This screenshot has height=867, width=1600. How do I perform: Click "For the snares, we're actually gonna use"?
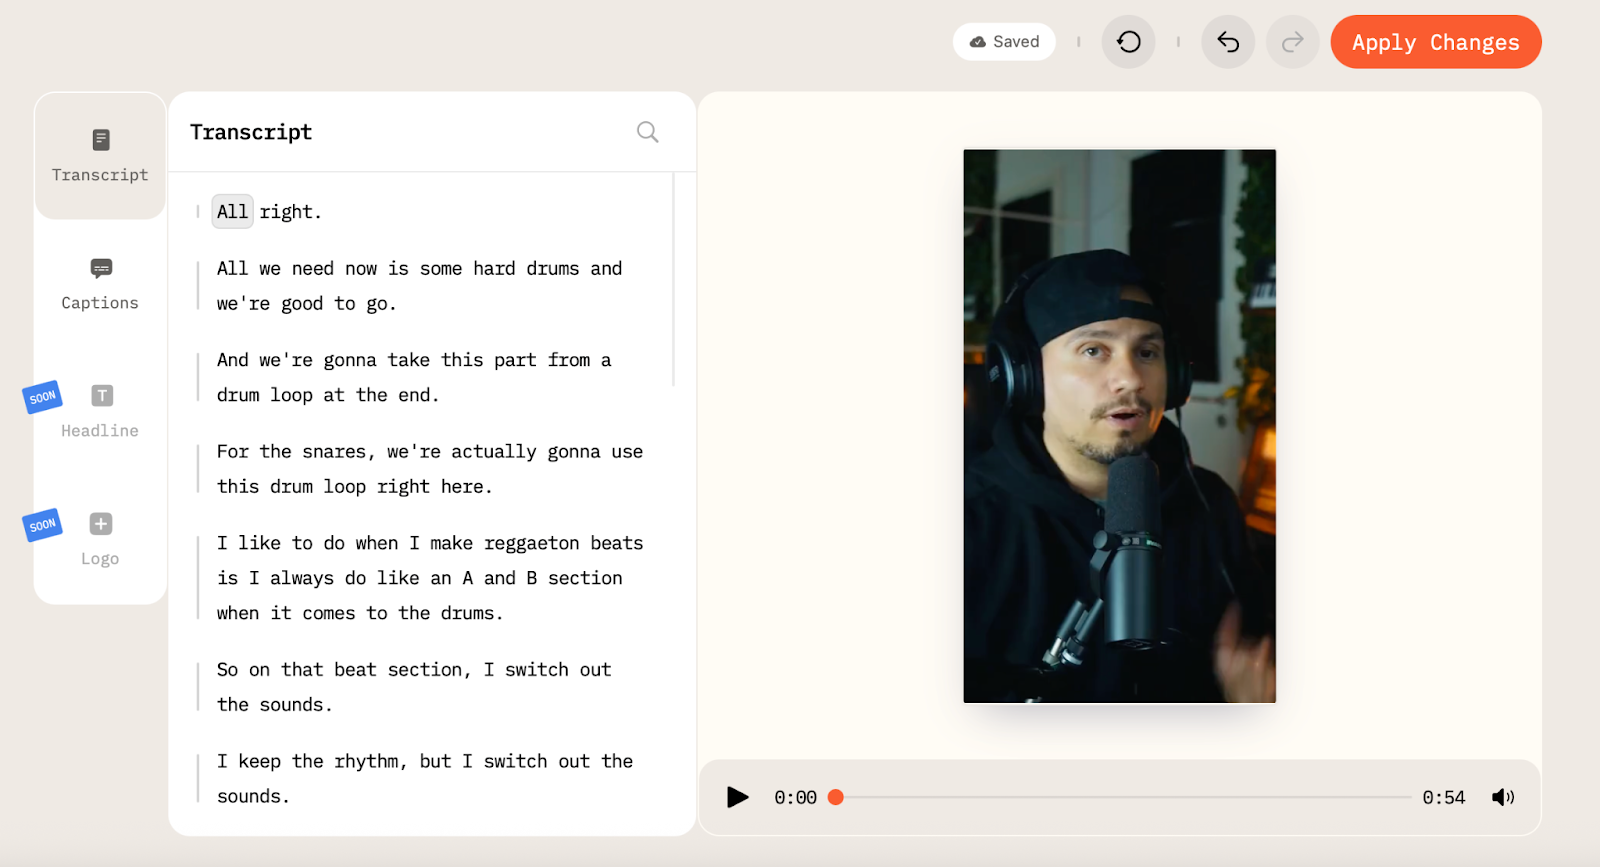tap(430, 451)
